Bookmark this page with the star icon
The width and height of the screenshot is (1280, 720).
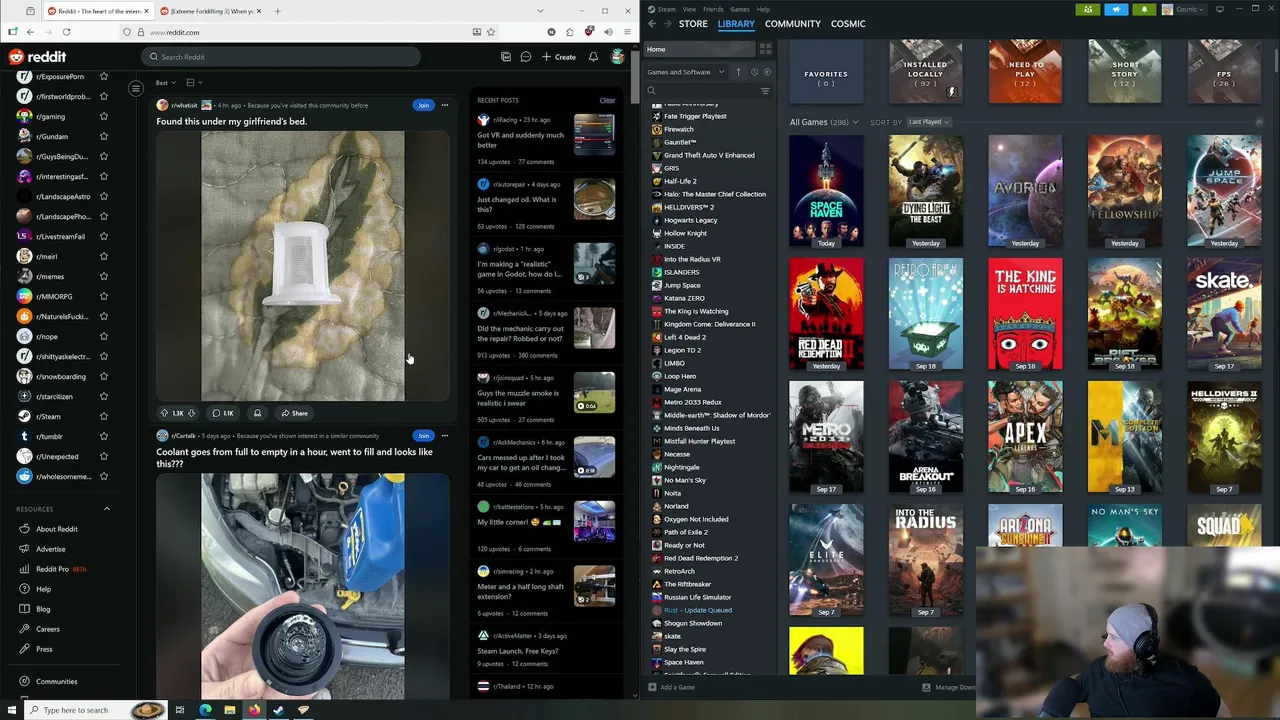(x=491, y=32)
